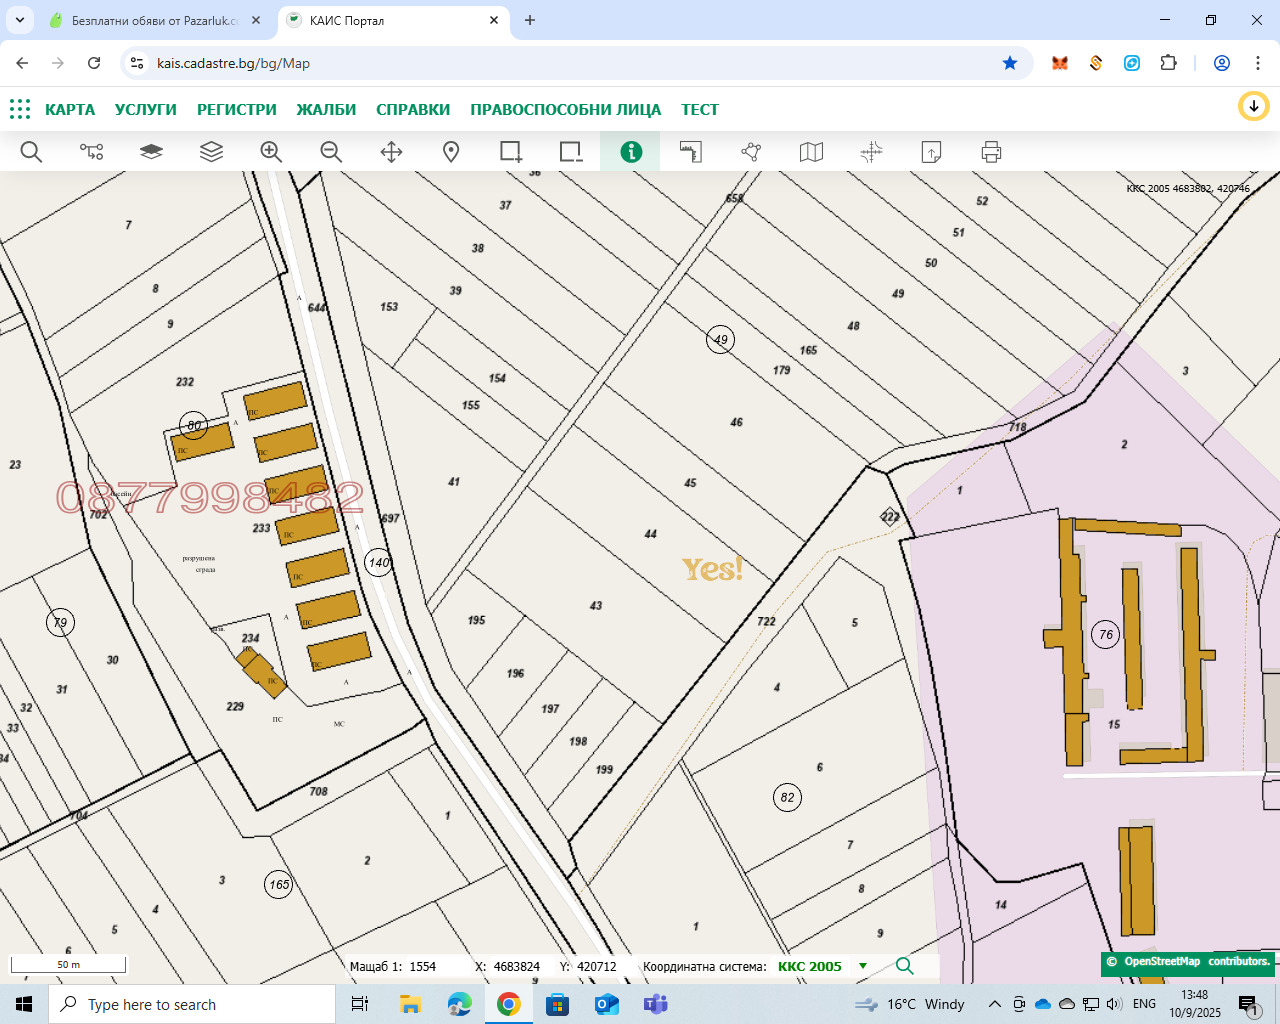The image size is (1280, 1024).
Task: Select the location marker tool
Action: click(450, 152)
